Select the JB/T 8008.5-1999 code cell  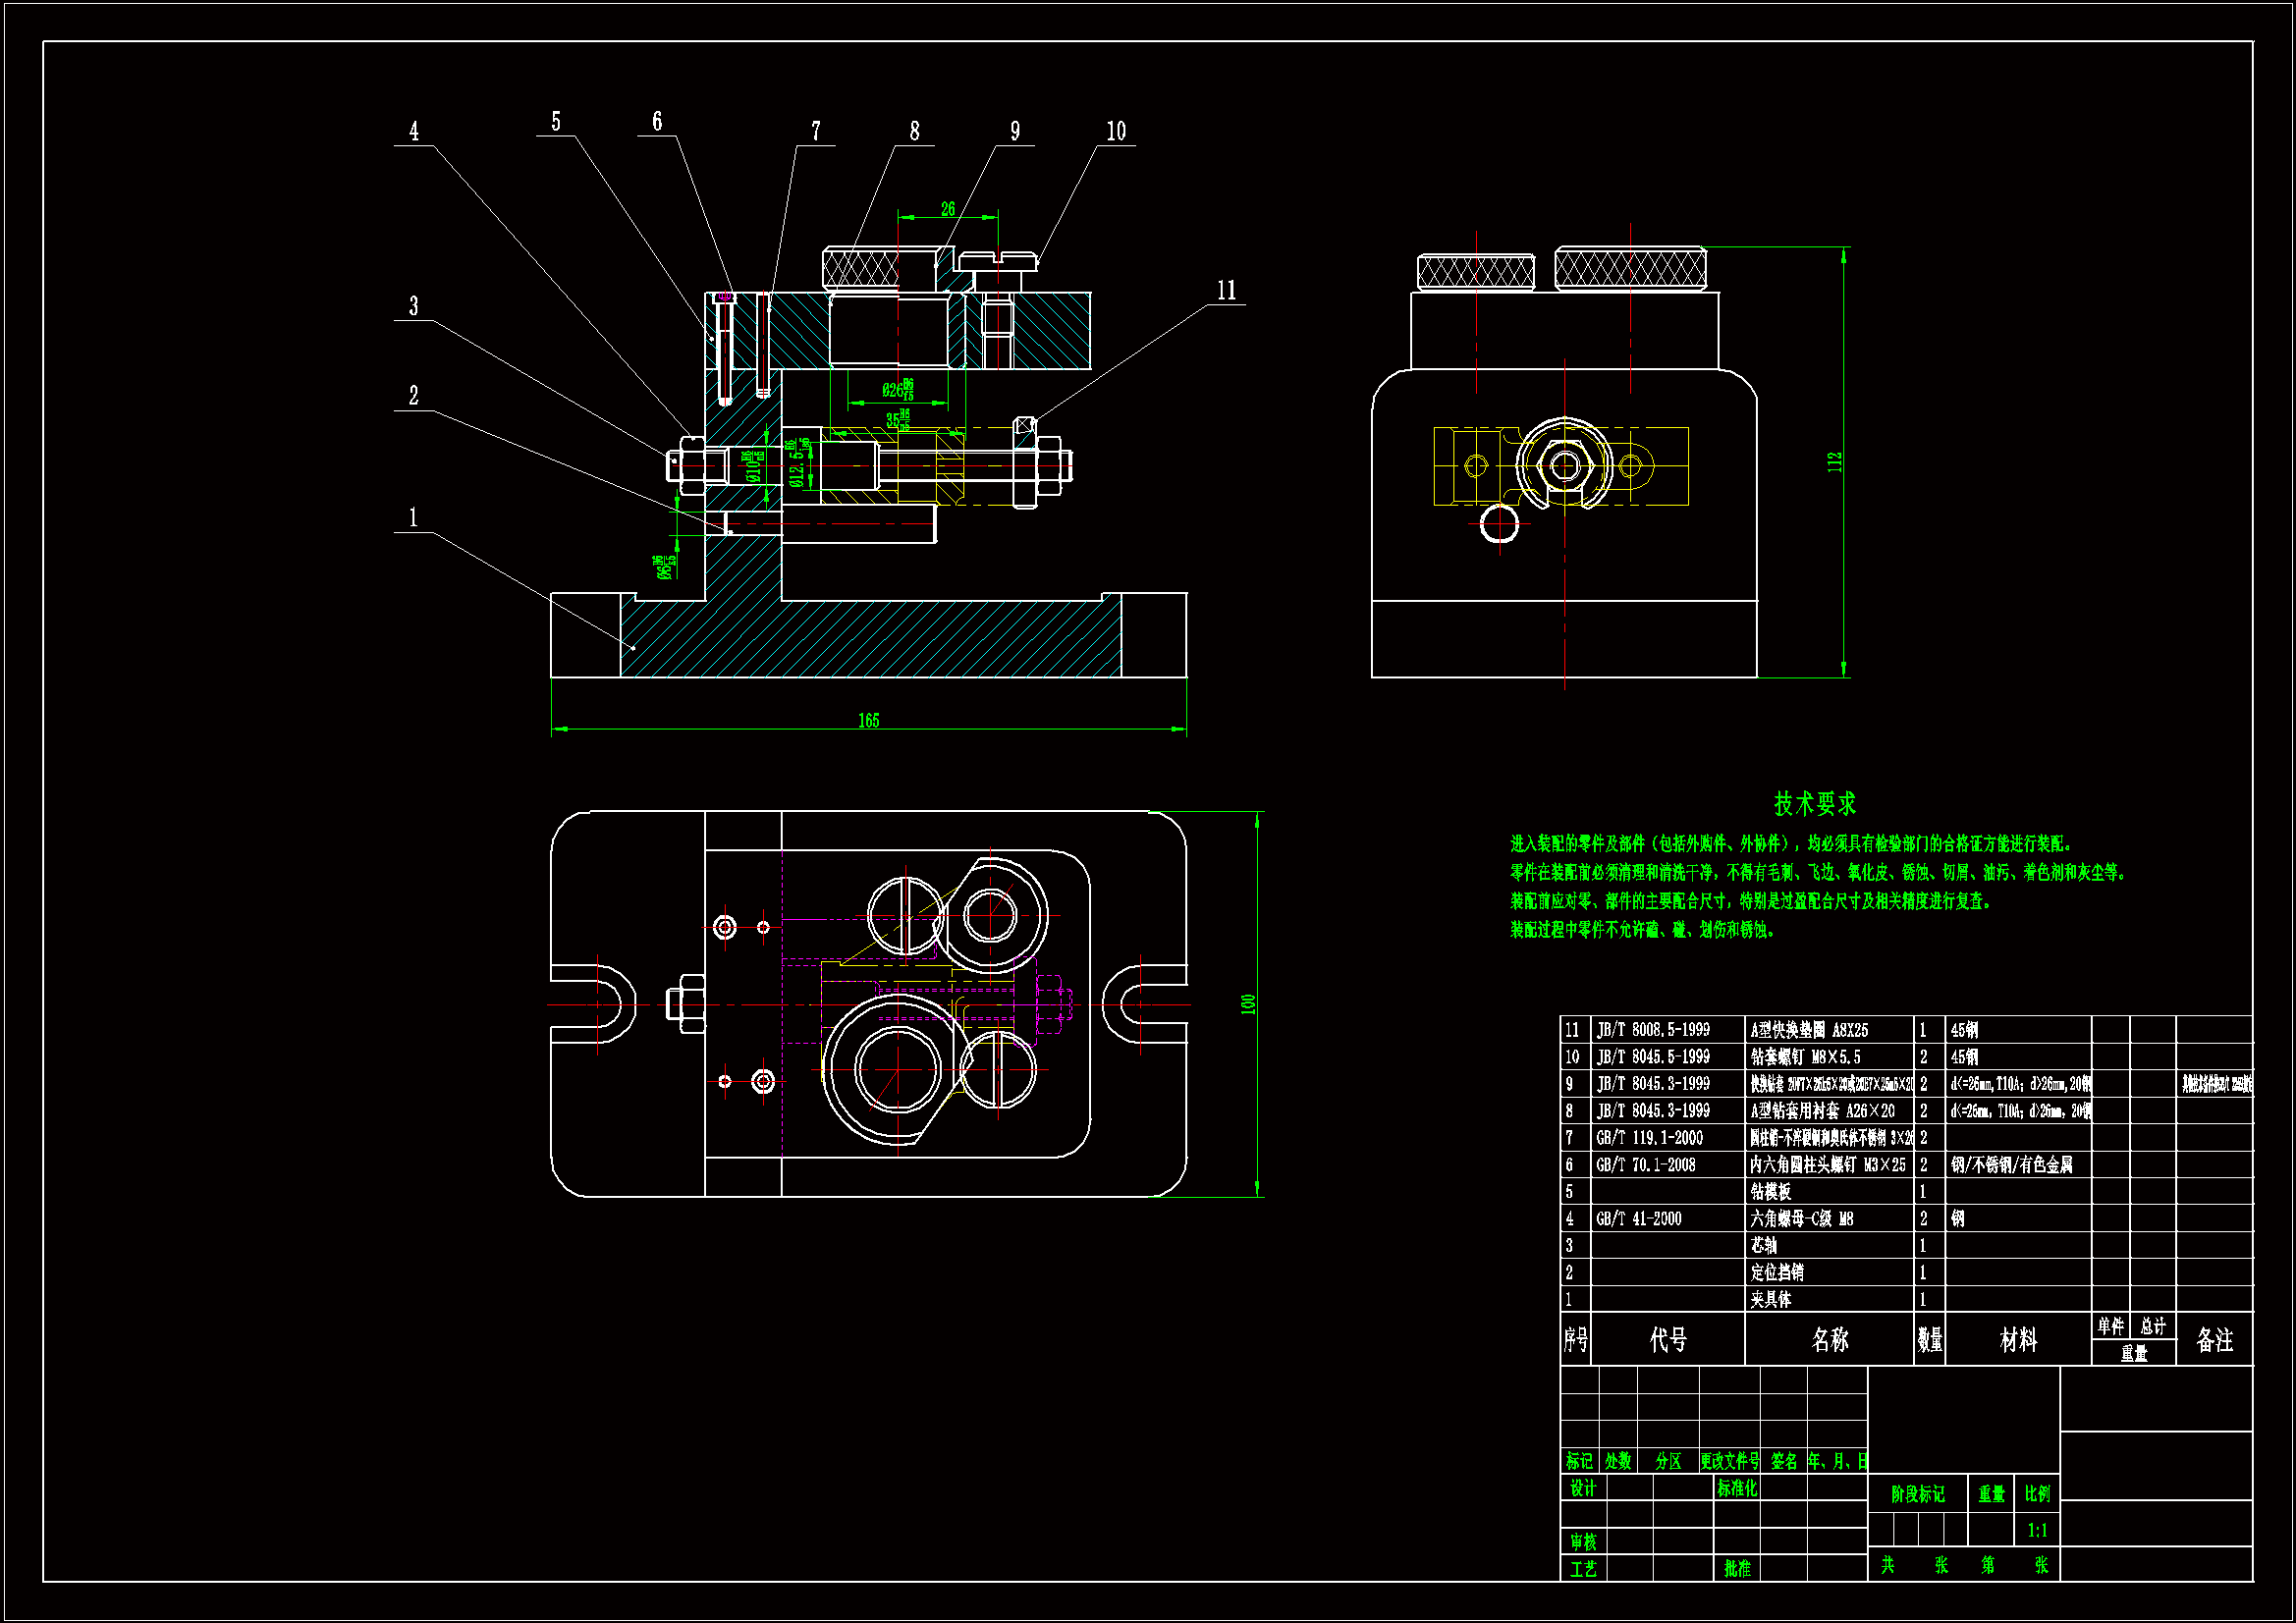1653,1030
